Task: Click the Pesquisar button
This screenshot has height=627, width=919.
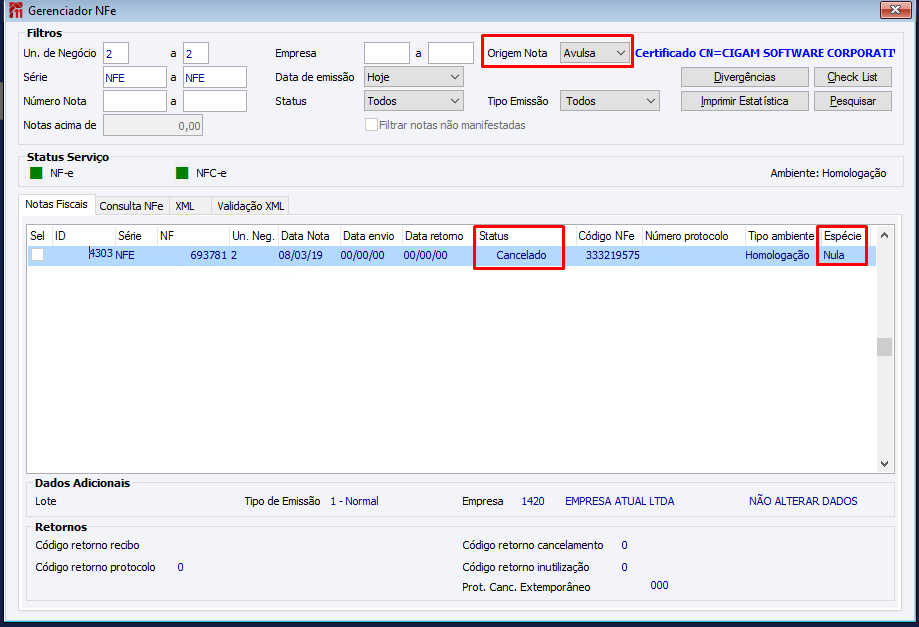Action: (852, 101)
